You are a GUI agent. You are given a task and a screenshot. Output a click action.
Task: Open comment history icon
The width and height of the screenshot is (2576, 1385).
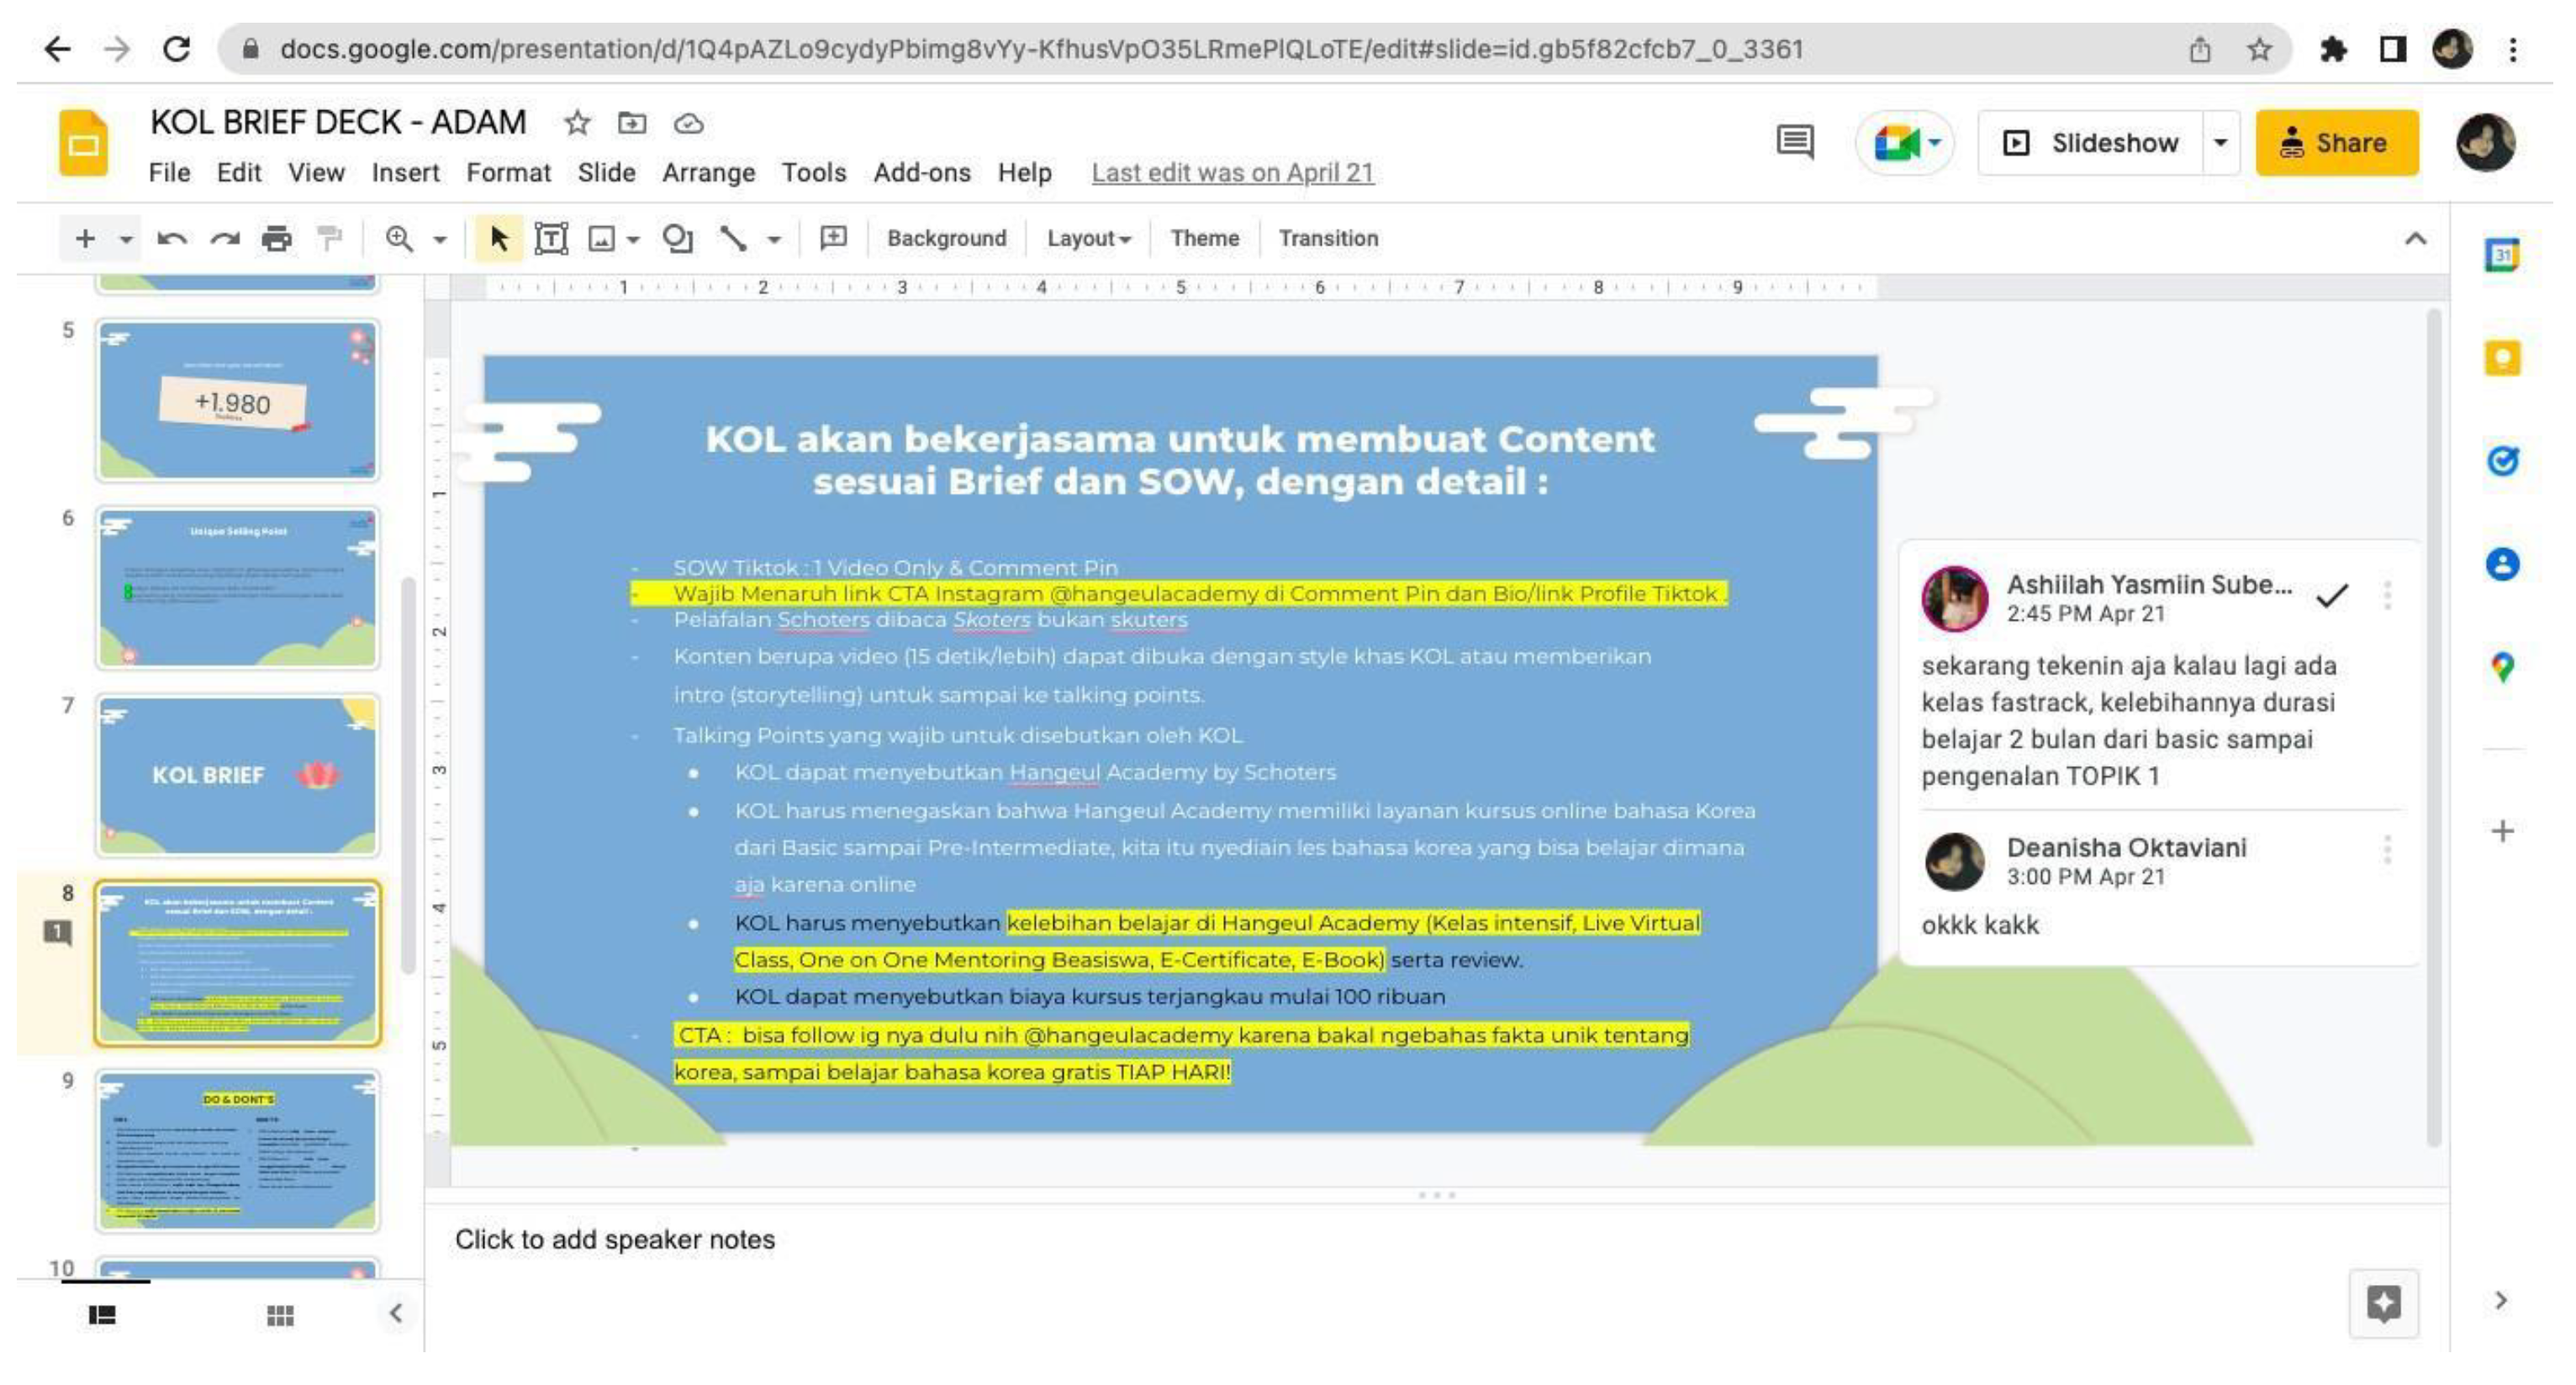[x=1794, y=142]
